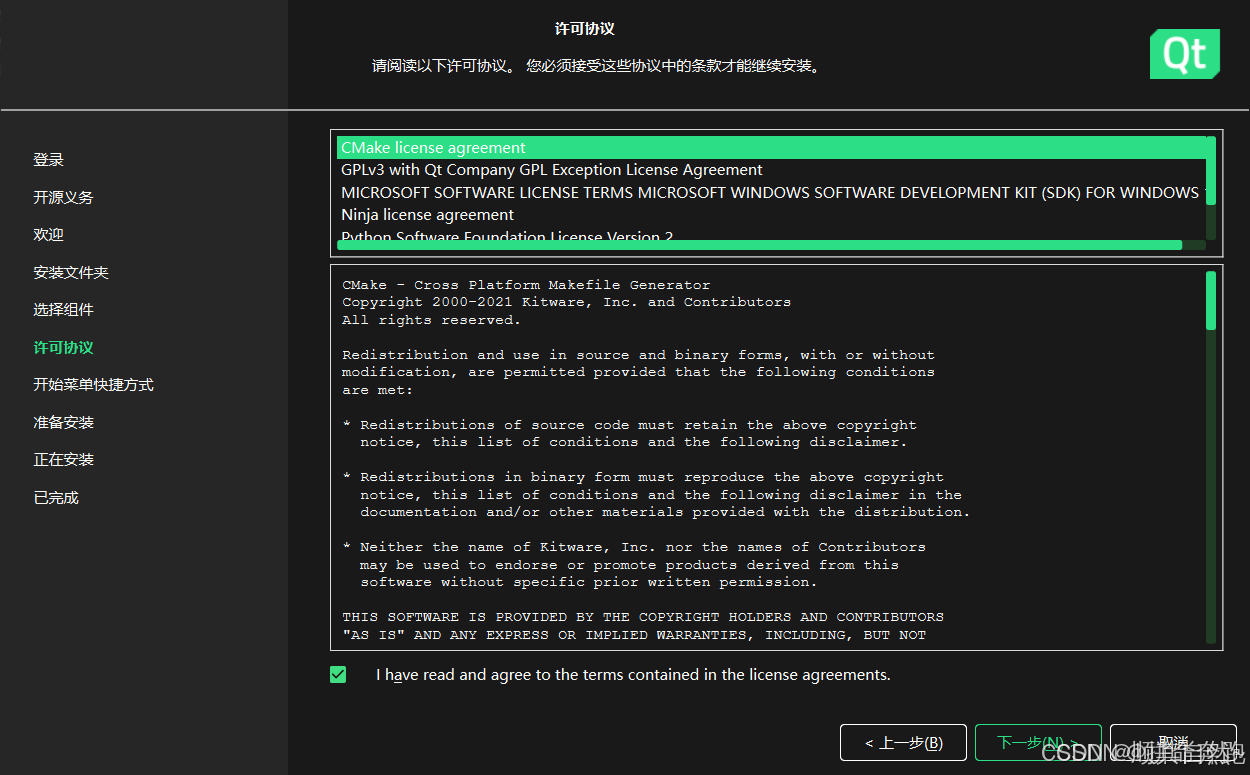The height and width of the screenshot is (775, 1250).
Task: Select the Ninja license agreement
Action: click(427, 214)
